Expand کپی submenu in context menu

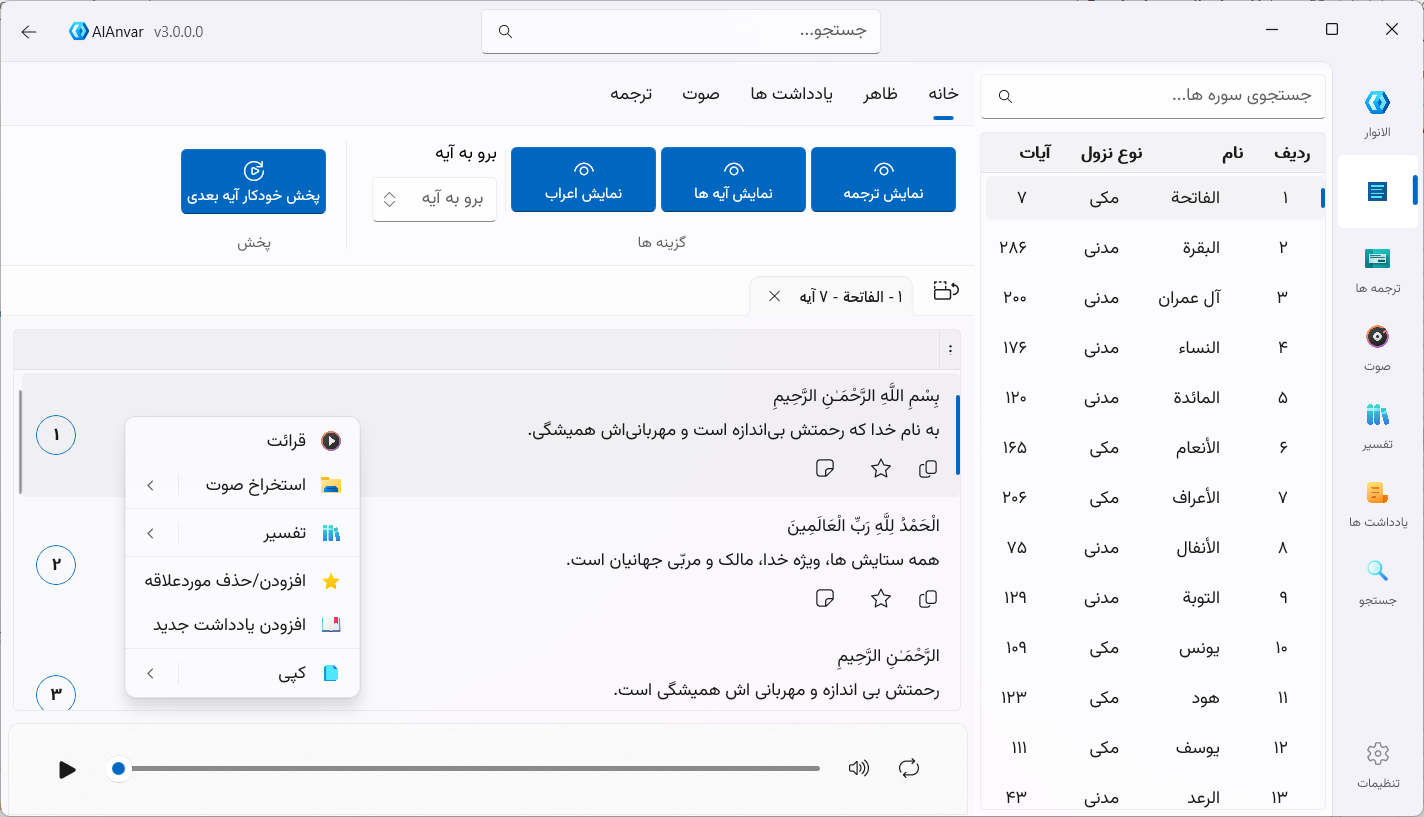242,674
